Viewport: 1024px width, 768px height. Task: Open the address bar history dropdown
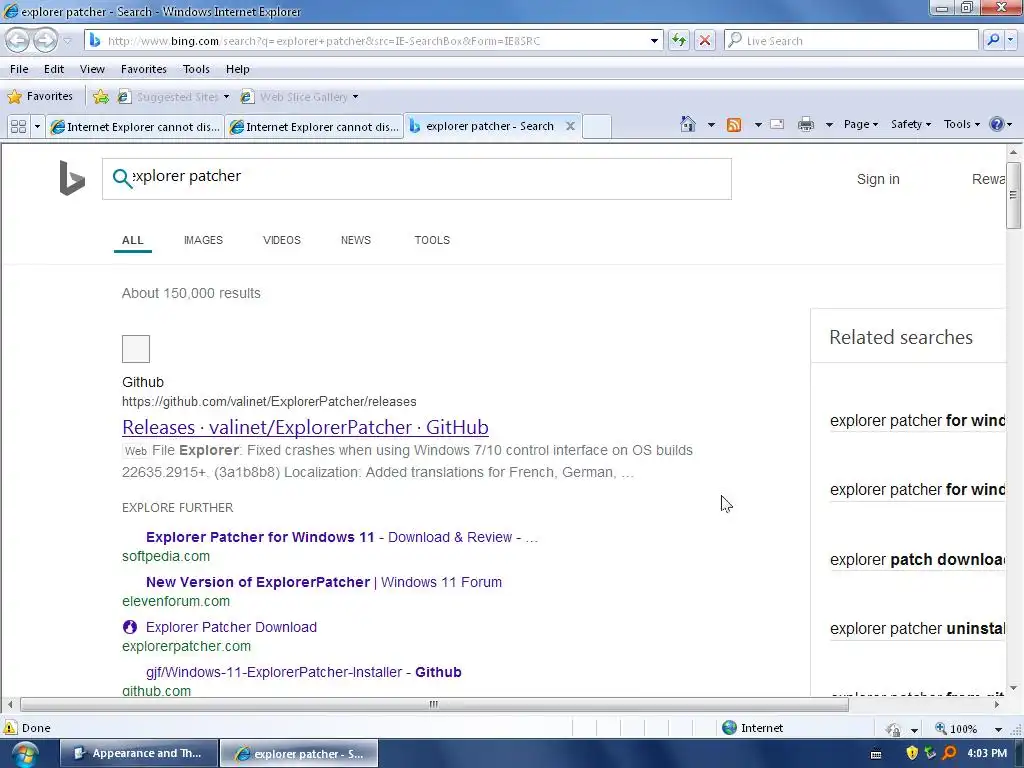(x=654, y=40)
